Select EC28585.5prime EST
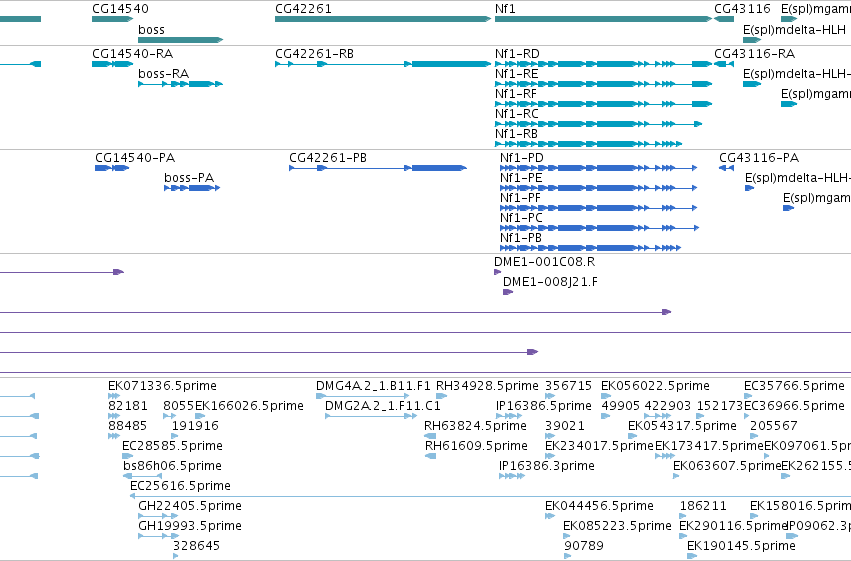The image size is (851, 561). (x=128, y=456)
